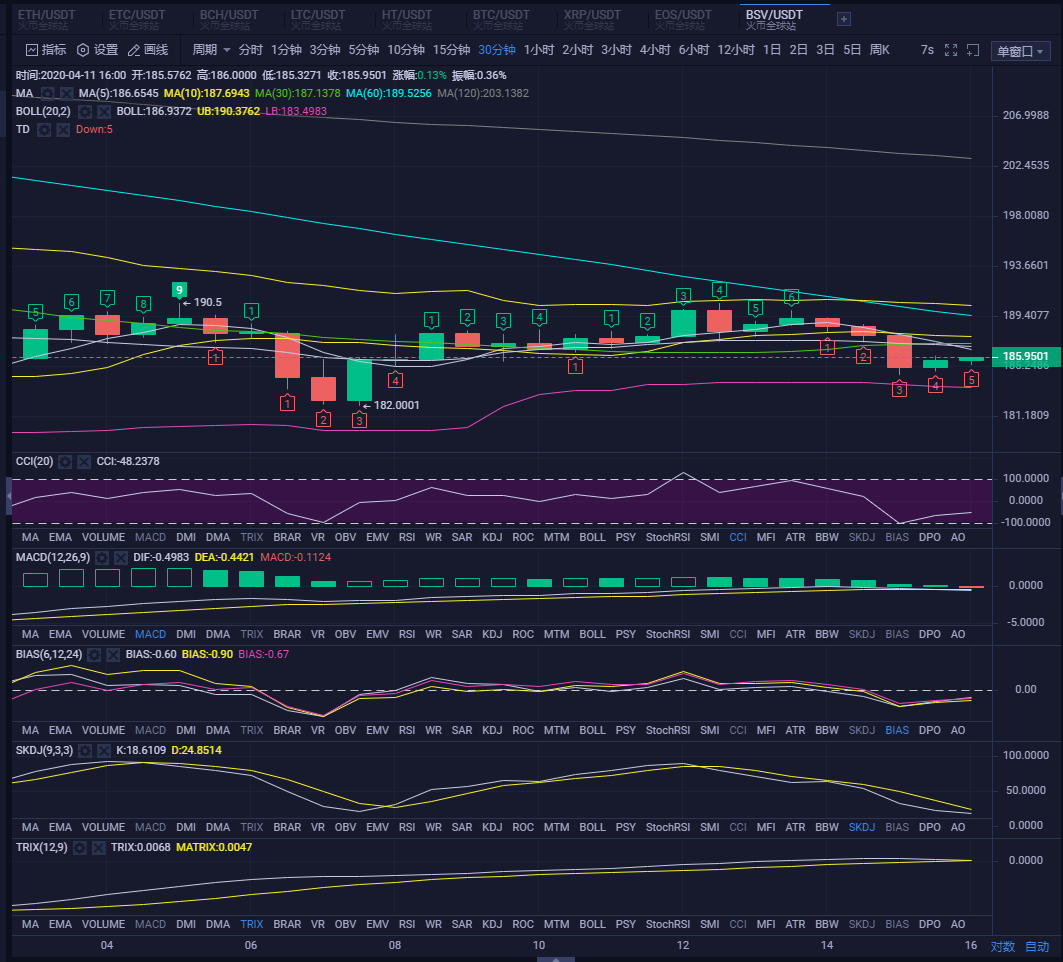The image size is (1063, 962).
Task: Remove the MACD(12,26,9) indicator panel
Action: click(117, 557)
